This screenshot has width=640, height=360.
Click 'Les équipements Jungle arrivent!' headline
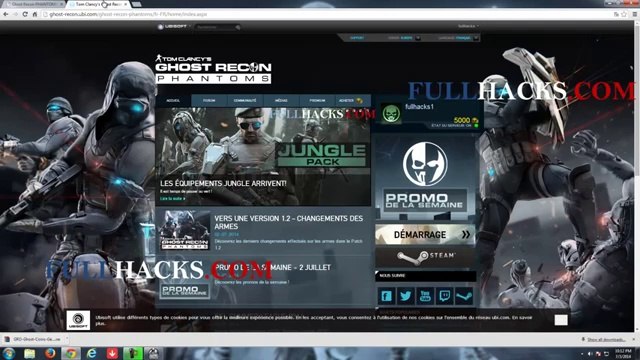223,184
